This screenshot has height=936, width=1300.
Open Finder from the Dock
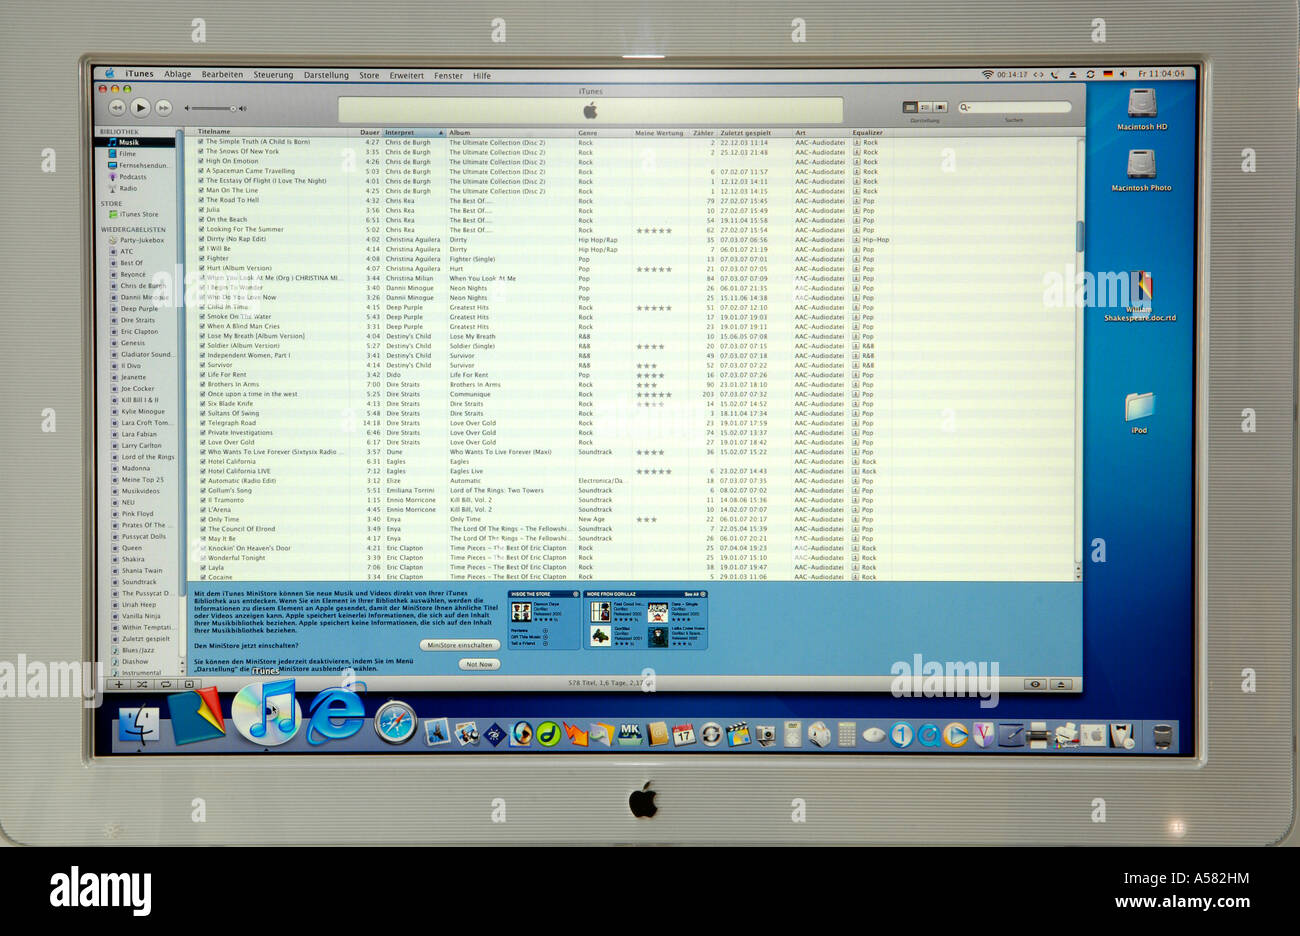coord(138,727)
